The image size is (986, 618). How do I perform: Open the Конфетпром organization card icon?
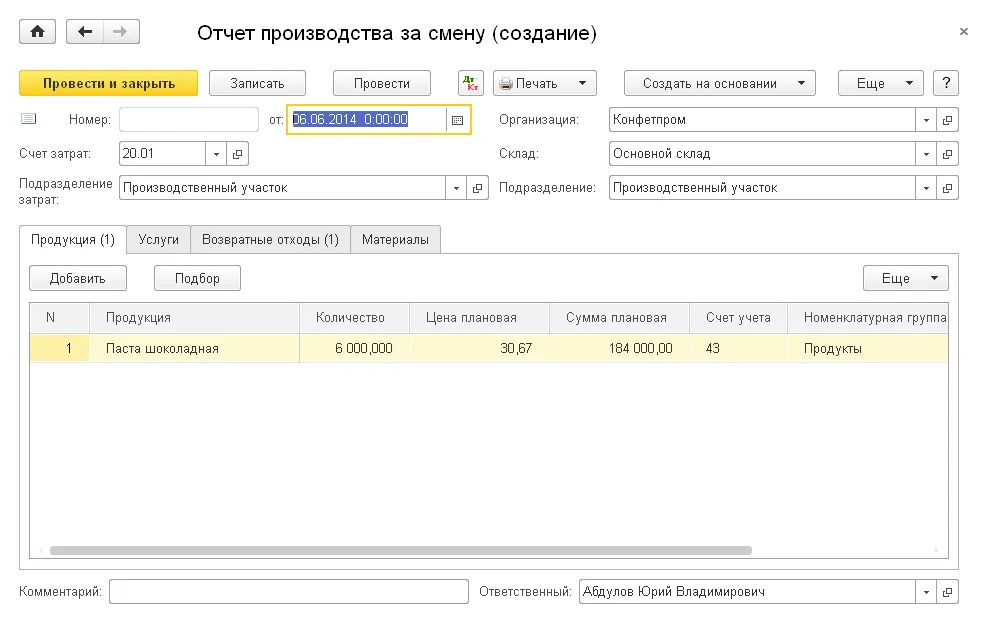946,120
